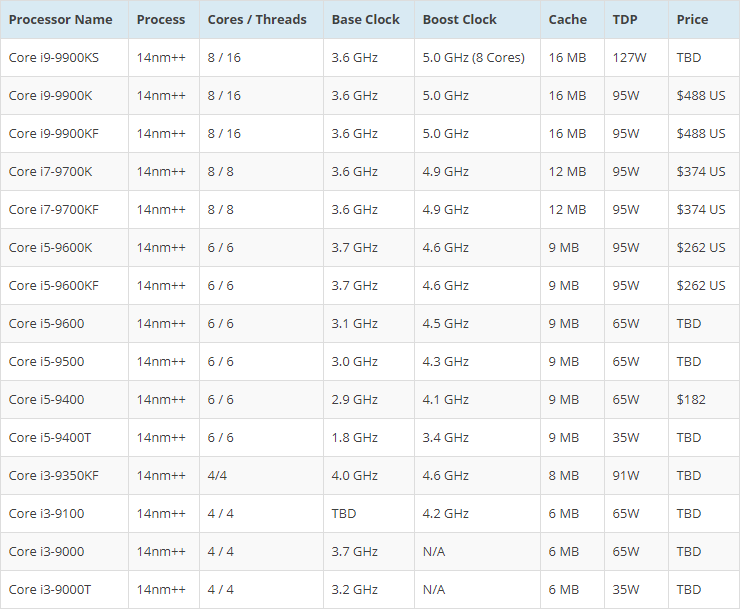This screenshot has height=609, width=740.
Task: Select the Core i5-9400 name cell
Action: pyautogui.click(x=64, y=399)
